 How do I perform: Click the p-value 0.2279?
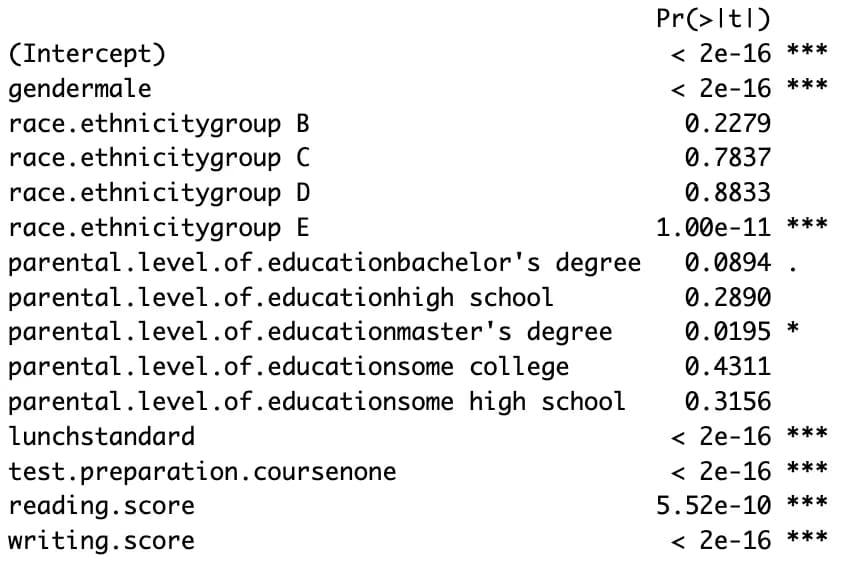pos(727,123)
